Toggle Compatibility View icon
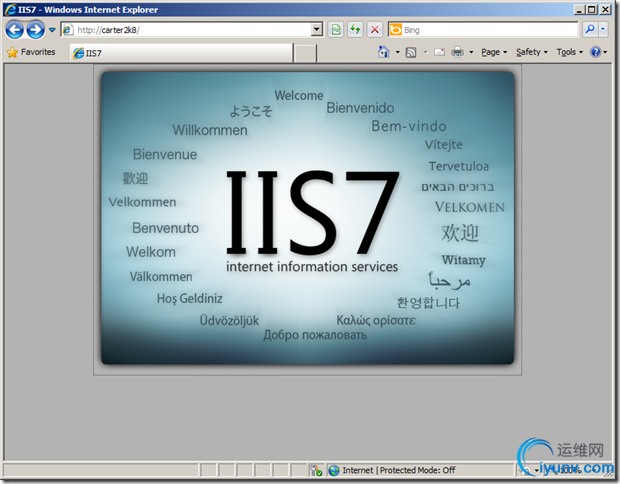 coord(336,30)
